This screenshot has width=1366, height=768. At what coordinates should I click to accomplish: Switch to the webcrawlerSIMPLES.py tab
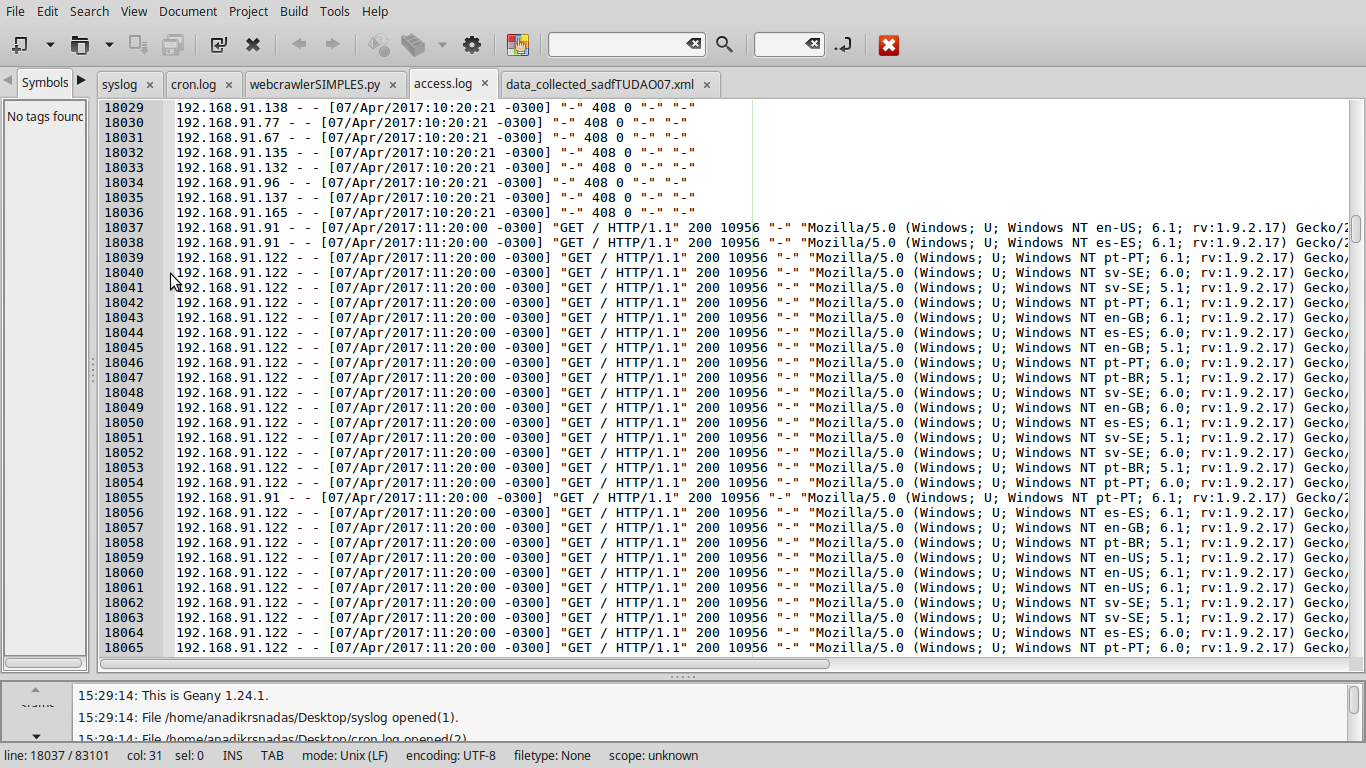click(314, 84)
